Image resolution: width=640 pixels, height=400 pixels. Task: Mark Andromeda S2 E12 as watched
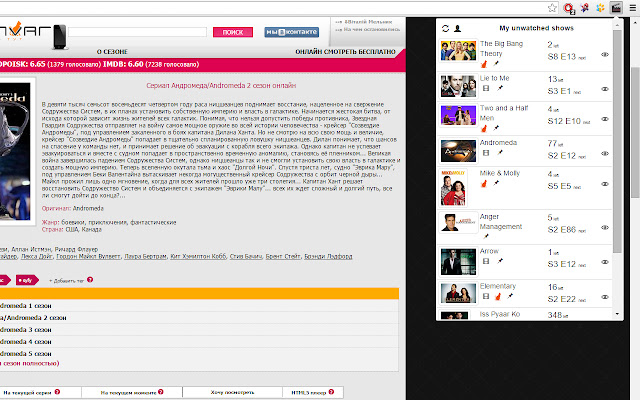pos(605,154)
